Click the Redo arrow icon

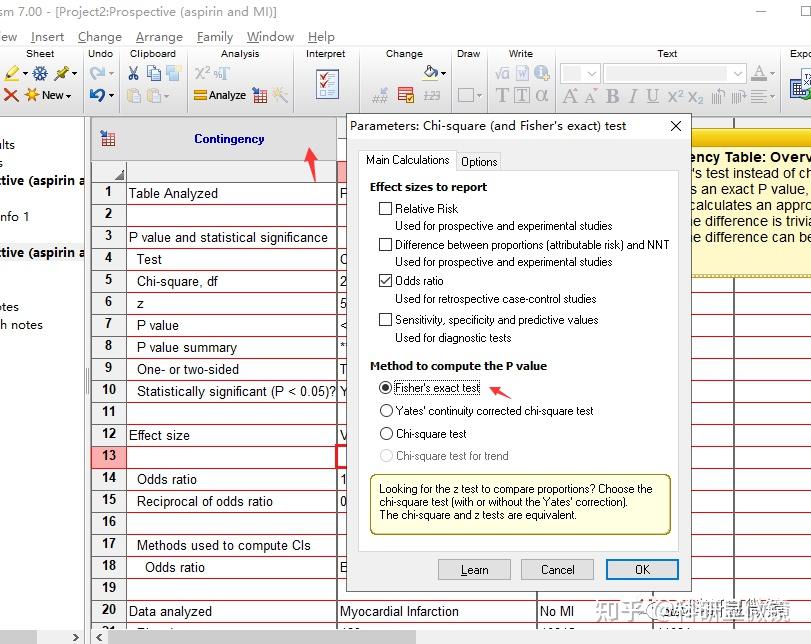(97, 73)
